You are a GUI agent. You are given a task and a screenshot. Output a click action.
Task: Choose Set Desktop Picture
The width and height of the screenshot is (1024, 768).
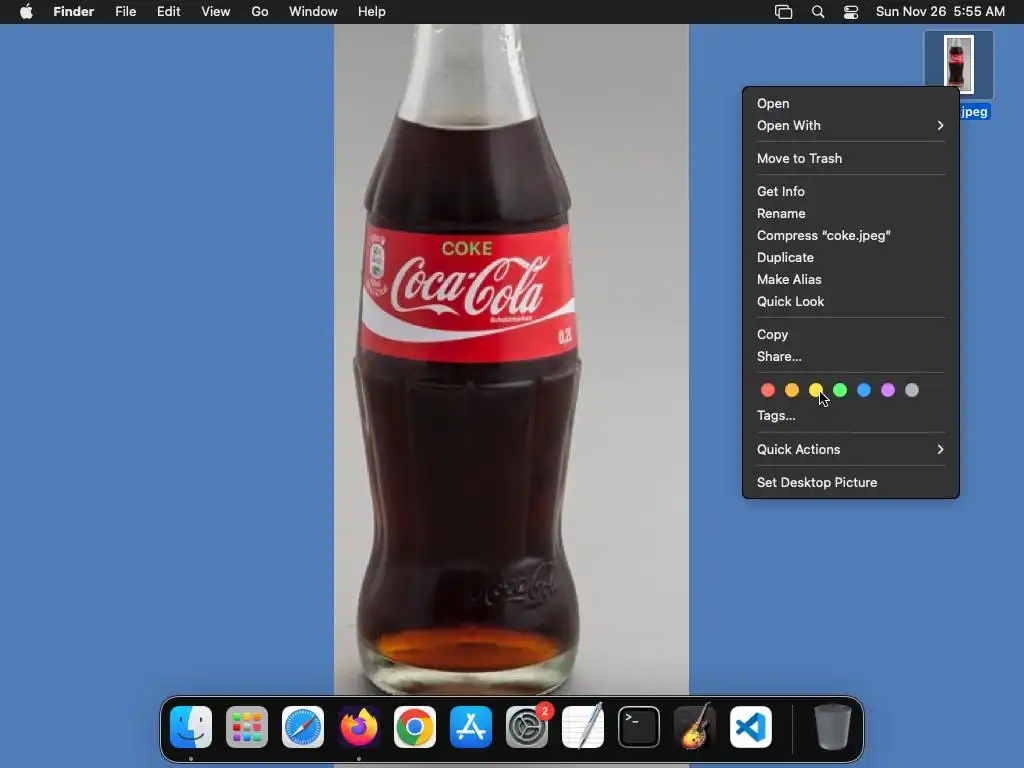pyautogui.click(x=850, y=483)
